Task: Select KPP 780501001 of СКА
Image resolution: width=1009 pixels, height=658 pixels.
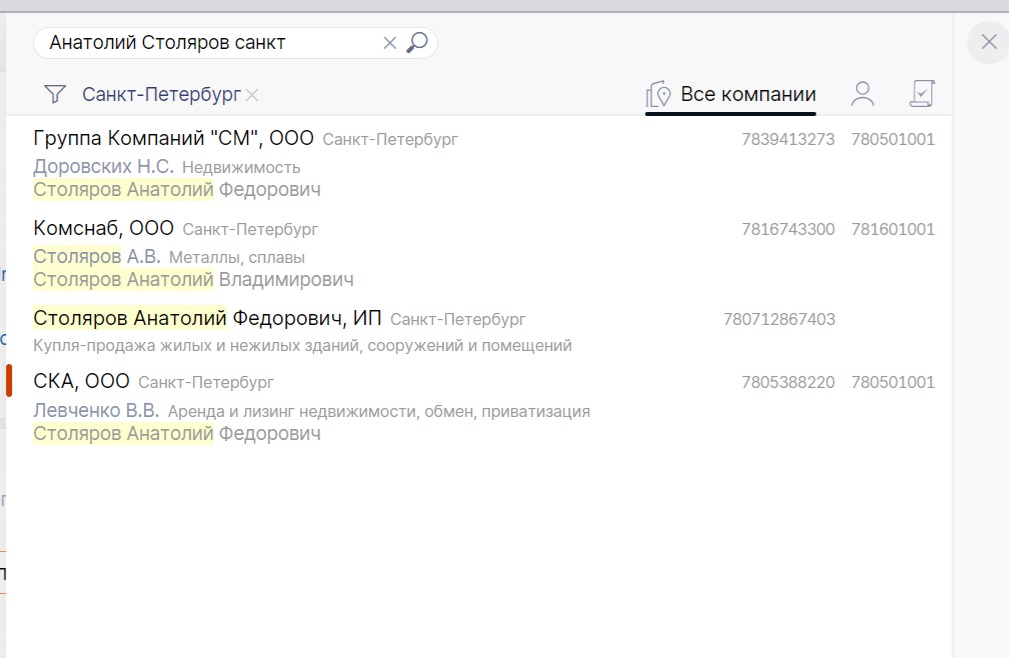Action: (893, 382)
